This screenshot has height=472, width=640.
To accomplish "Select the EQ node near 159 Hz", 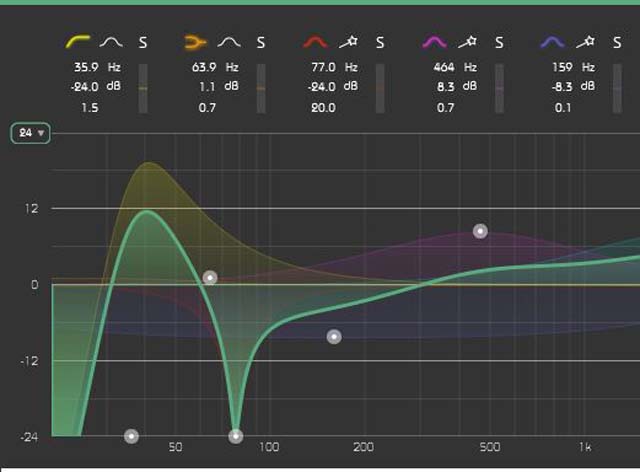I will pos(334,337).
